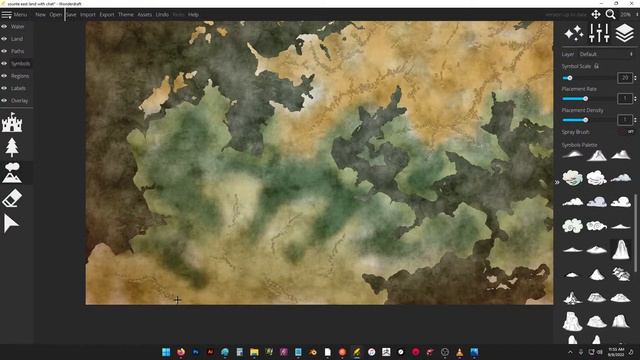Image resolution: width=640 pixels, height=360 pixels.
Task: Open VLC cone from the taskbar
Action: pyautogui.click(x=460, y=352)
